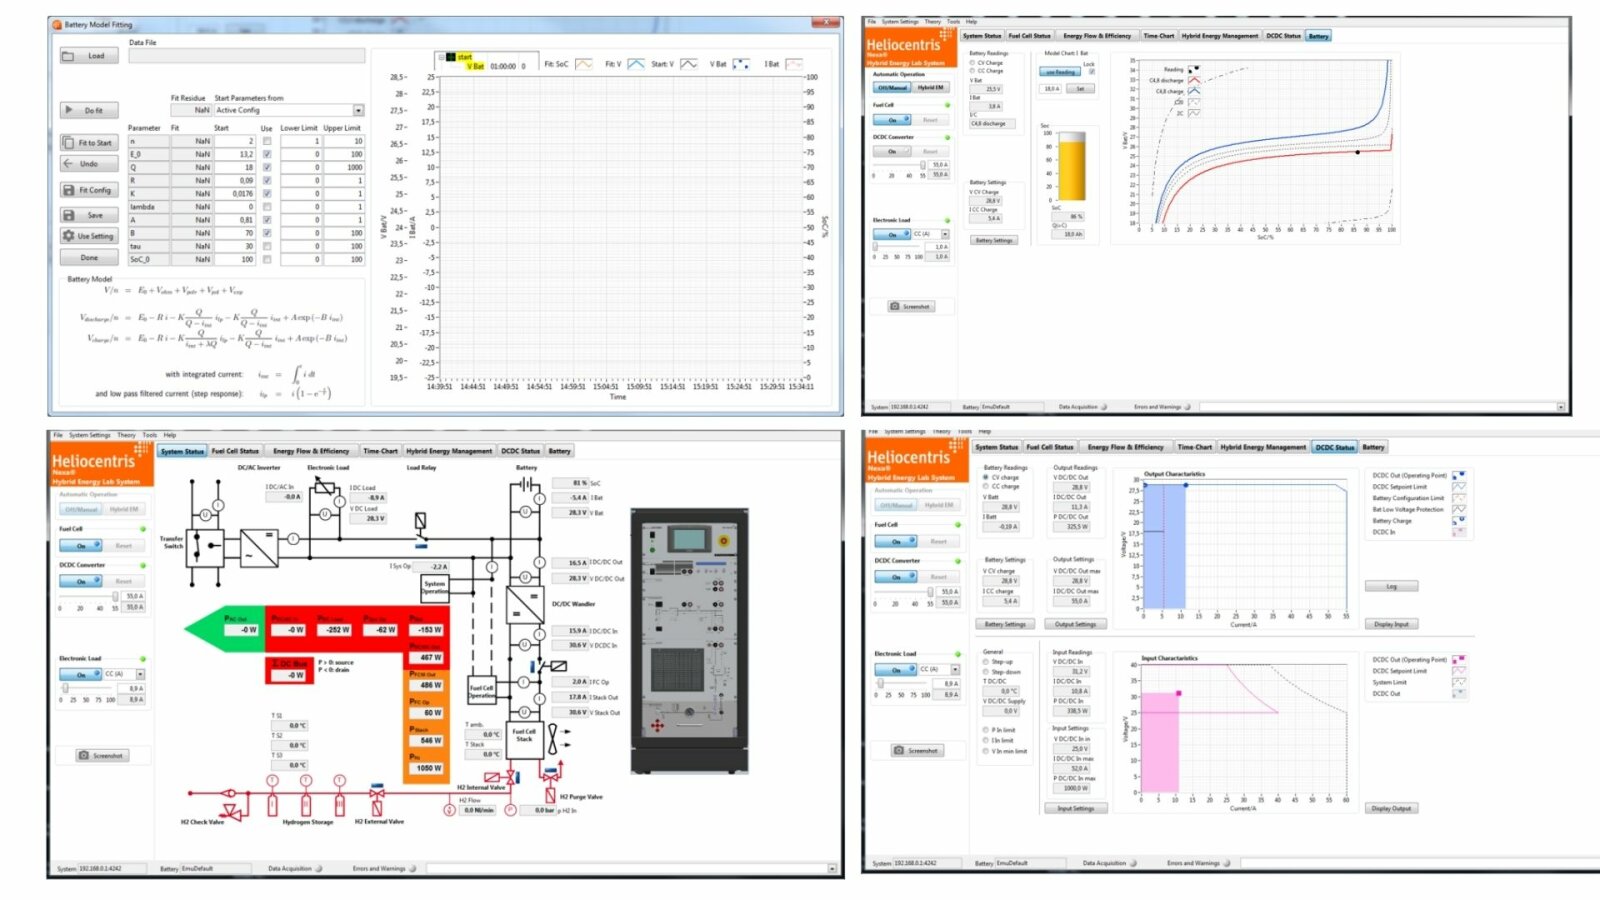The height and width of the screenshot is (900, 1600).
Task: Enable the Use checkbox for the lambda parameter
Action: [x=267, y=207]
